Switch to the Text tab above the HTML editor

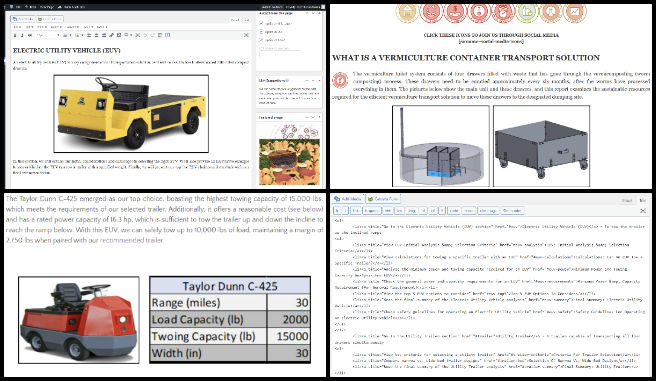click(643, 201)
